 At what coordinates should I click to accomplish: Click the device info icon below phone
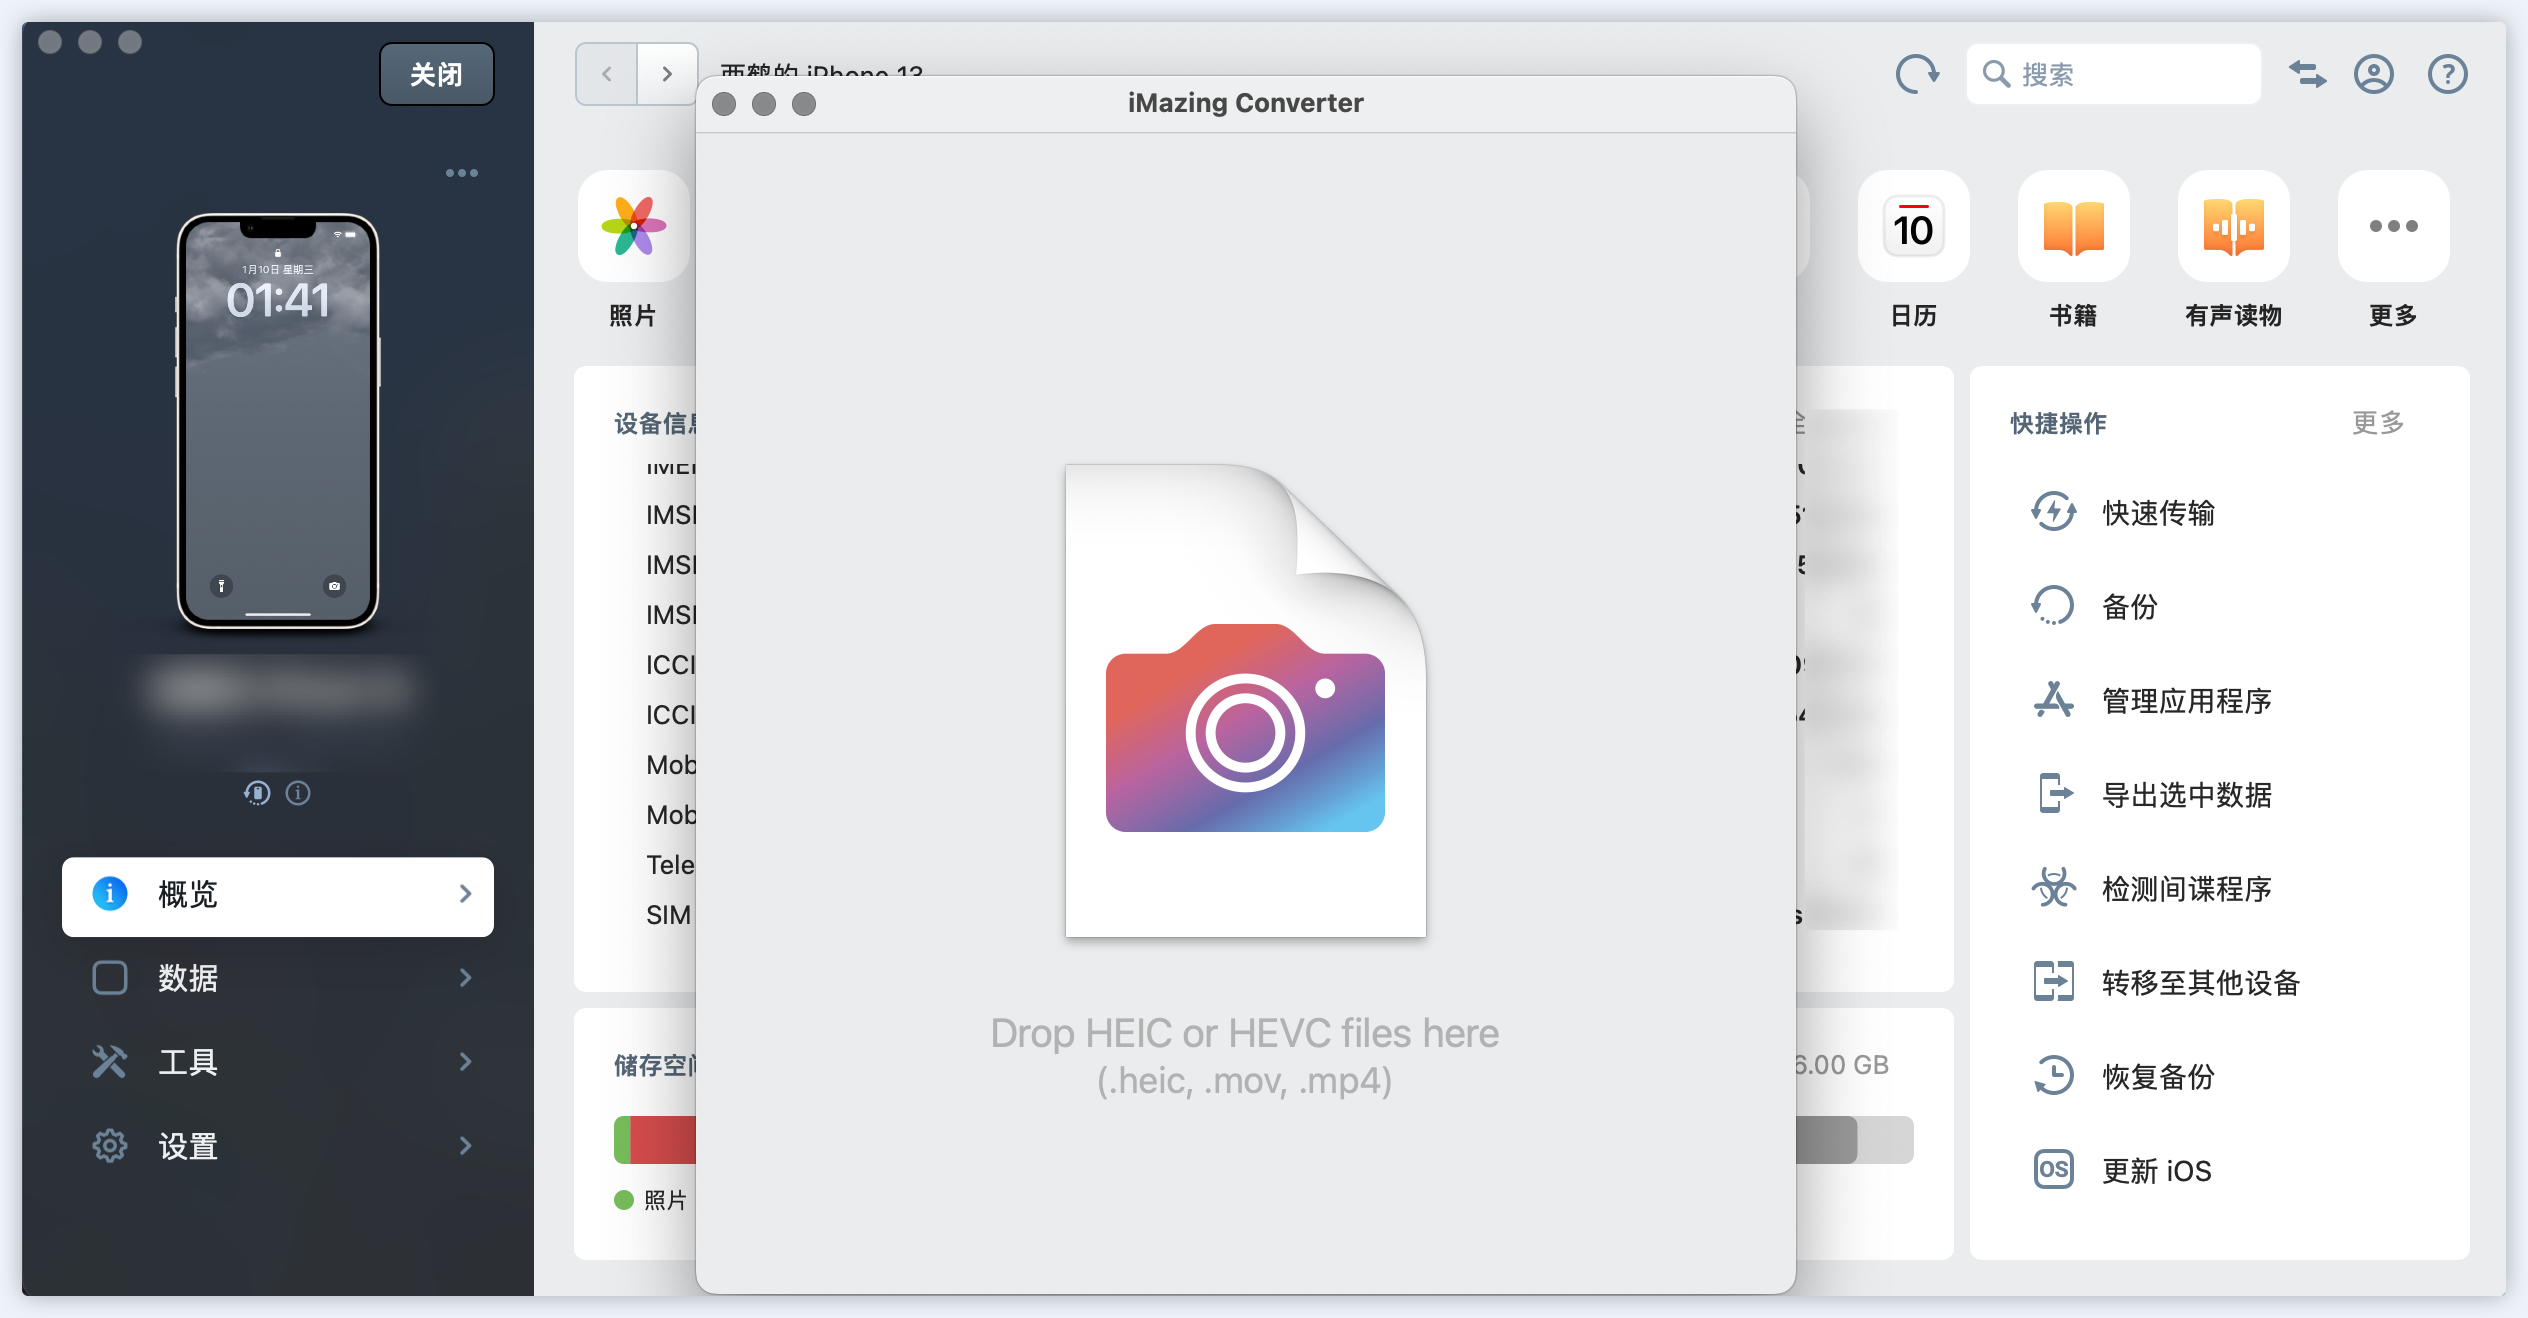[298, 793]
